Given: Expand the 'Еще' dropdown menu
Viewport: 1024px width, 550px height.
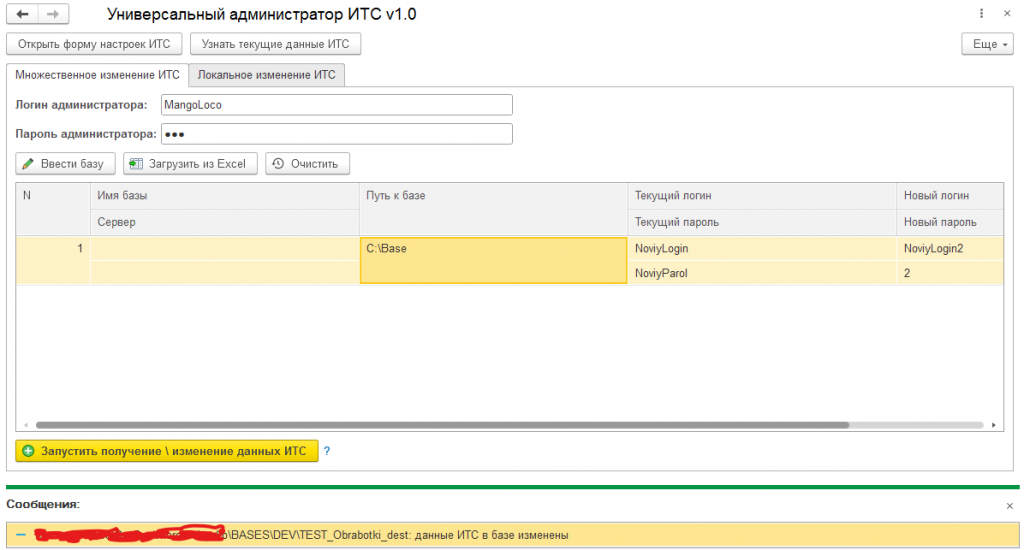Looking at the screenshot, I should [987, 44].
